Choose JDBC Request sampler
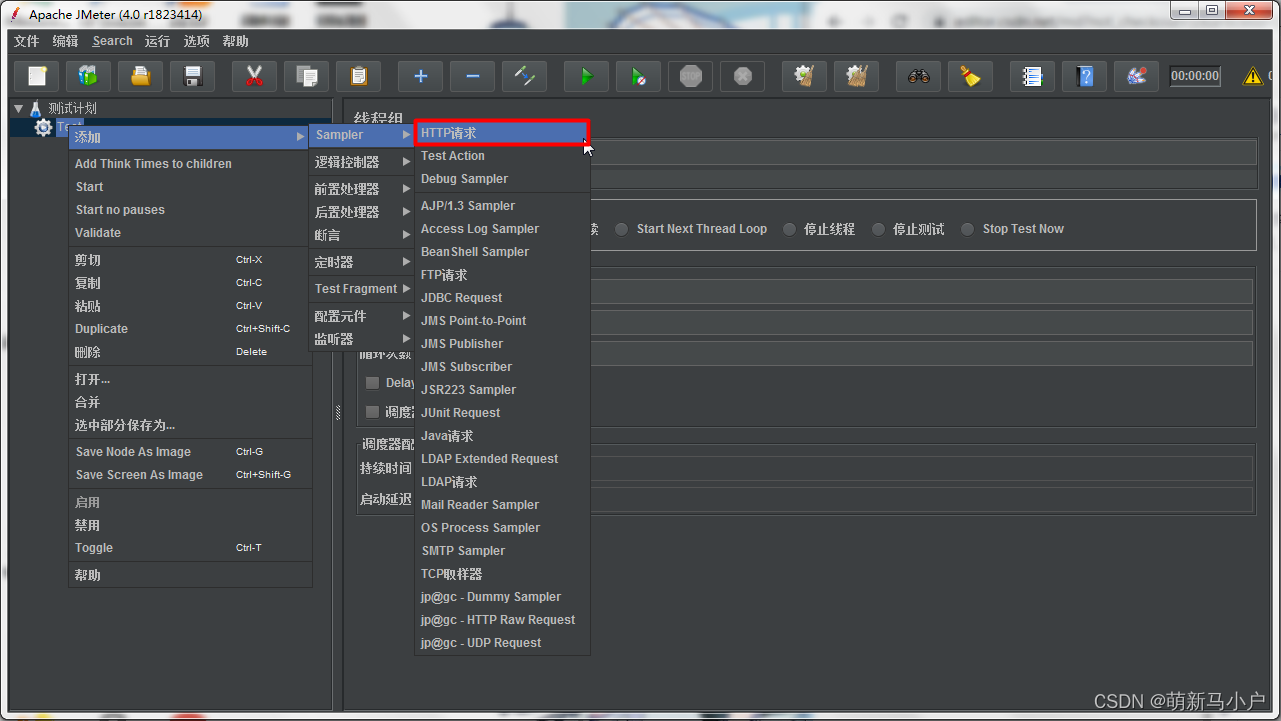 tap(502, 298)
